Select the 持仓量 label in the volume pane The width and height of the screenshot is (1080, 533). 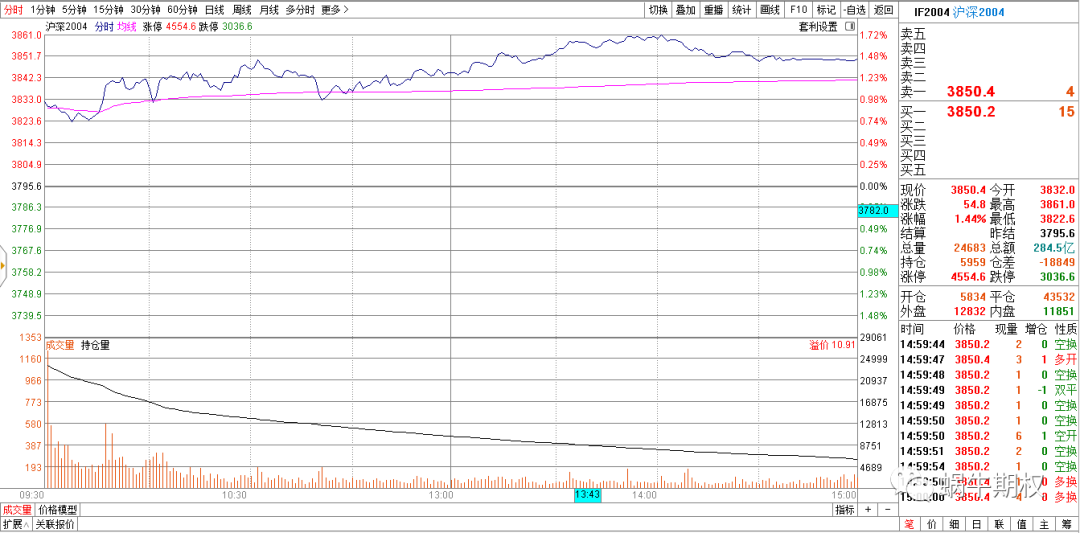click(95, 345)
